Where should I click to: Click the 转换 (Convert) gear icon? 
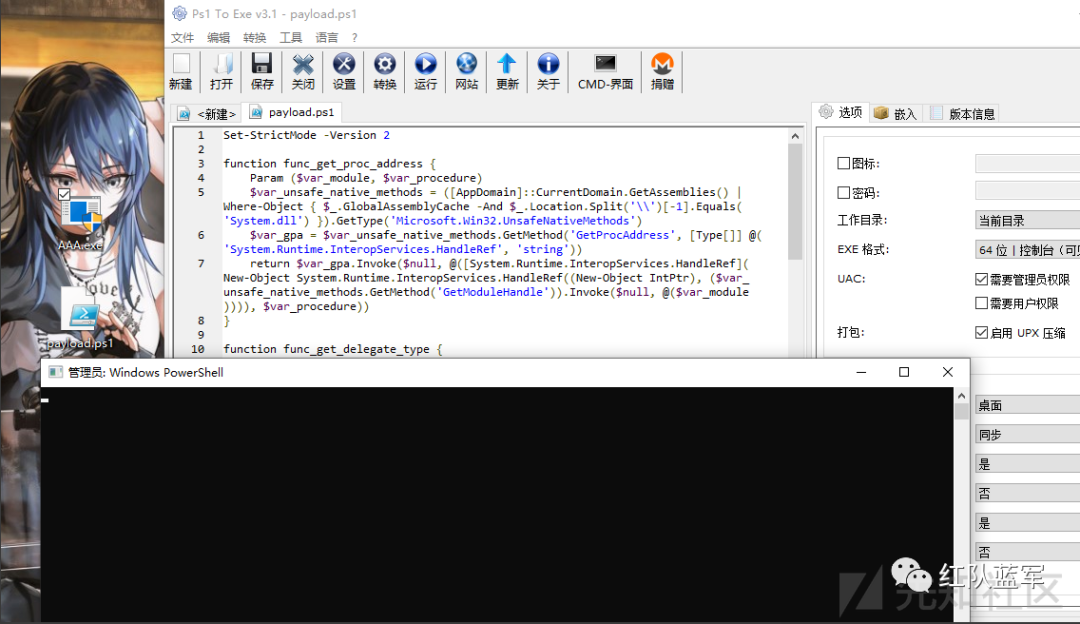point(384,72)
